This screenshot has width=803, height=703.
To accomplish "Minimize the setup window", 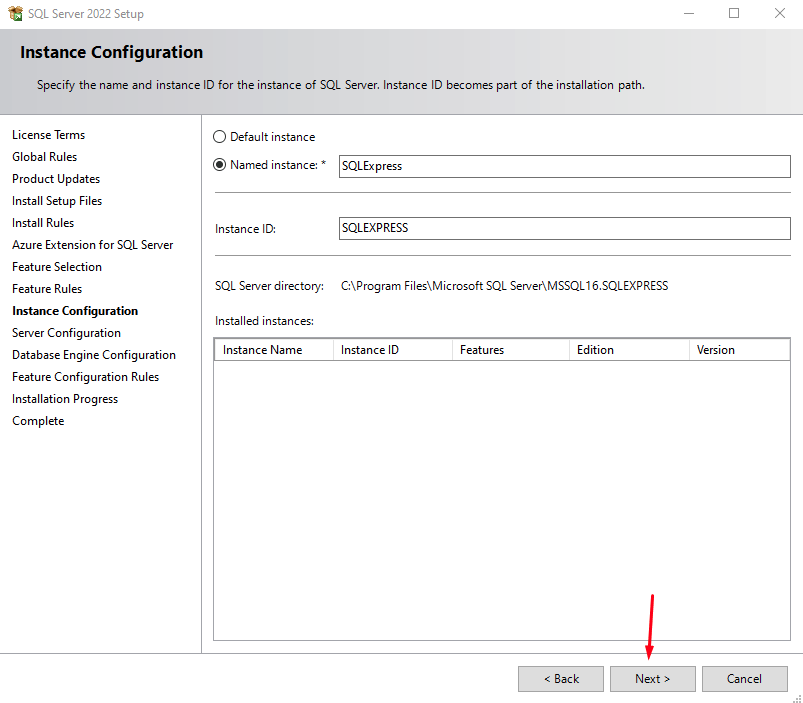I will (689, 13).
